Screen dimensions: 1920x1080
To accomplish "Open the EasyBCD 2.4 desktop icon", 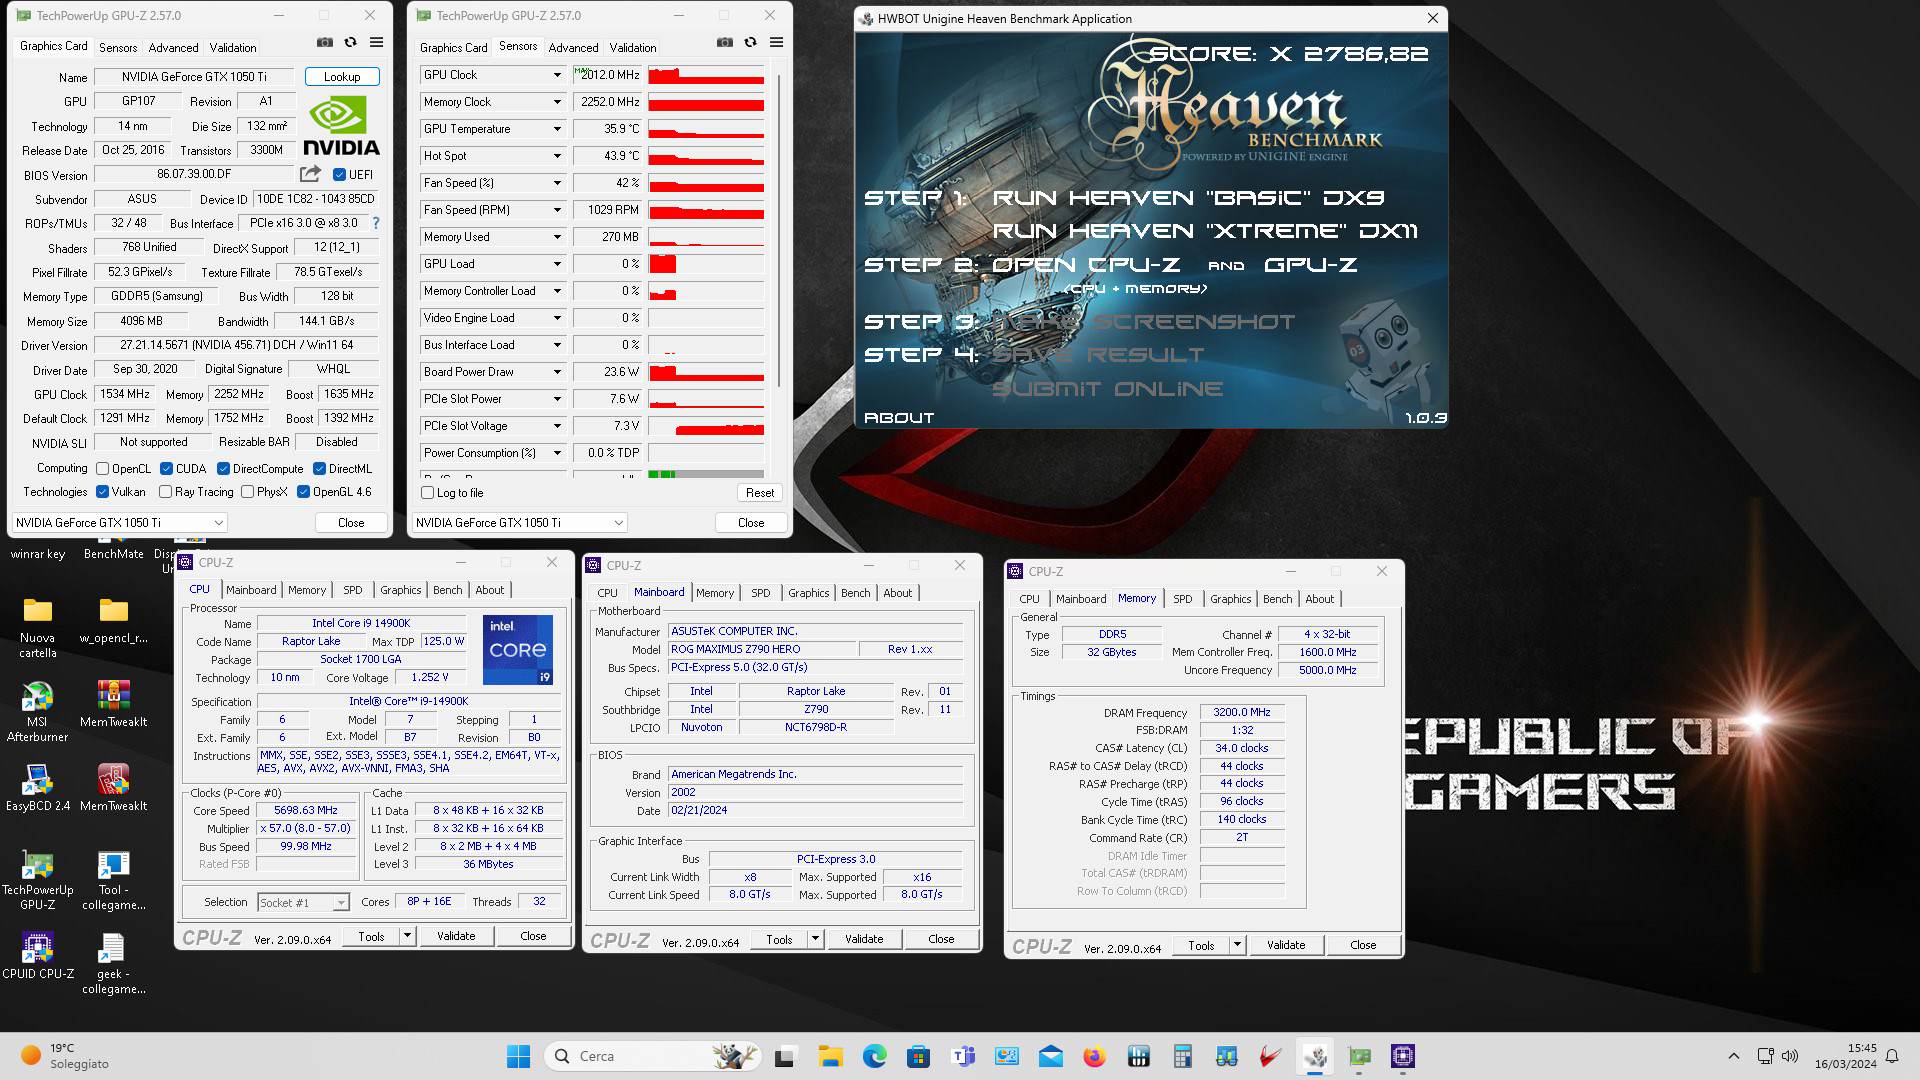I will tap(37, 788).
